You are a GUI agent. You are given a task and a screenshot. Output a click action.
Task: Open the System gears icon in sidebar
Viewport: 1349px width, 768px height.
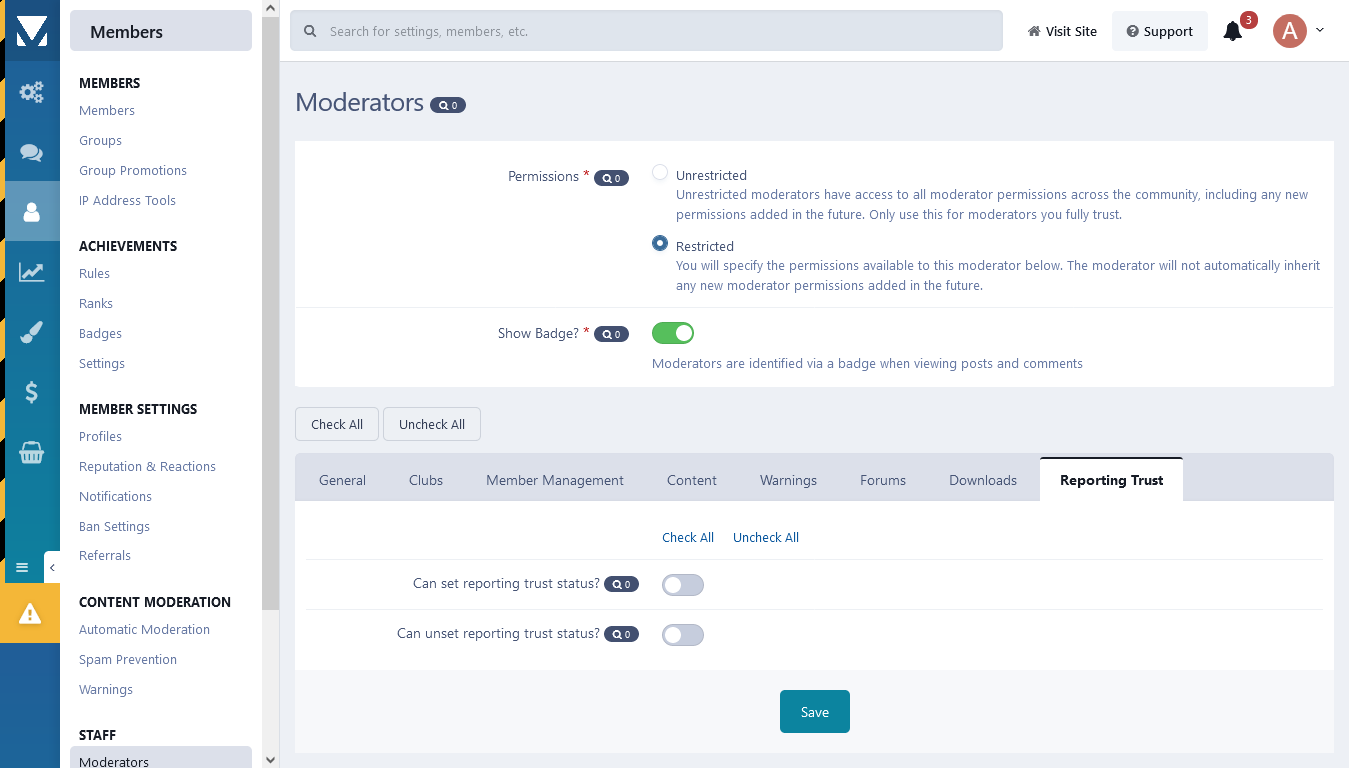pos(32,93)
